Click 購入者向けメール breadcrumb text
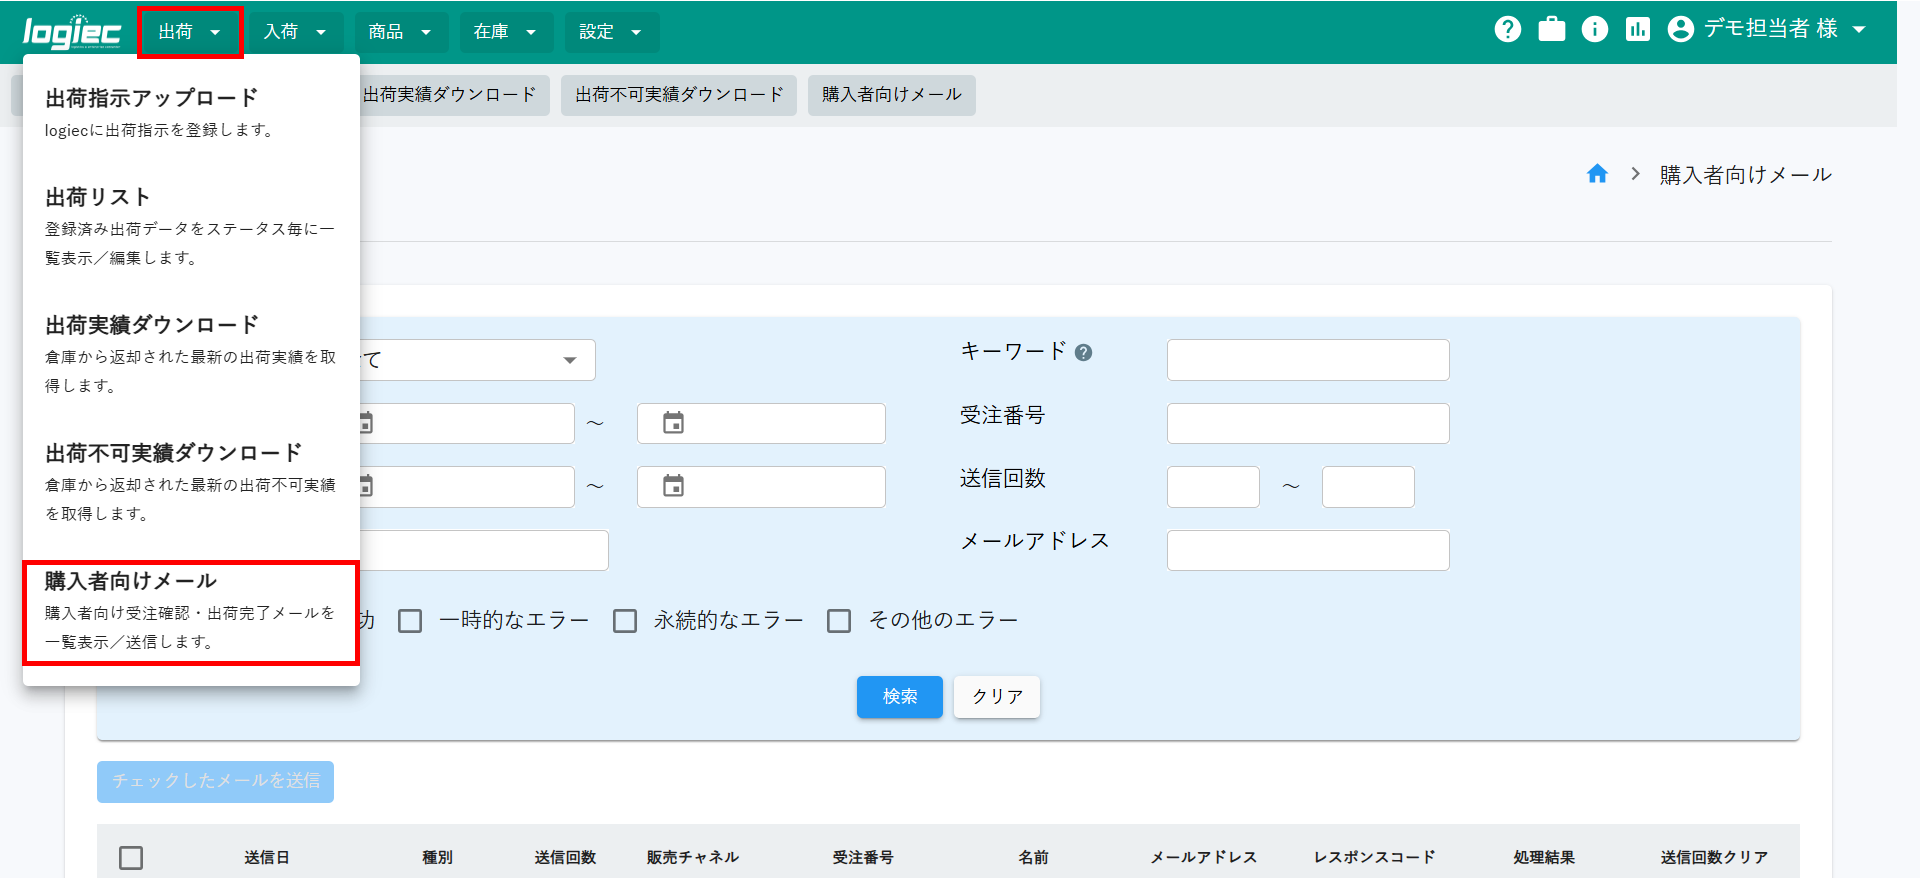This screenshot has height=878, width=1920. 1746,175
